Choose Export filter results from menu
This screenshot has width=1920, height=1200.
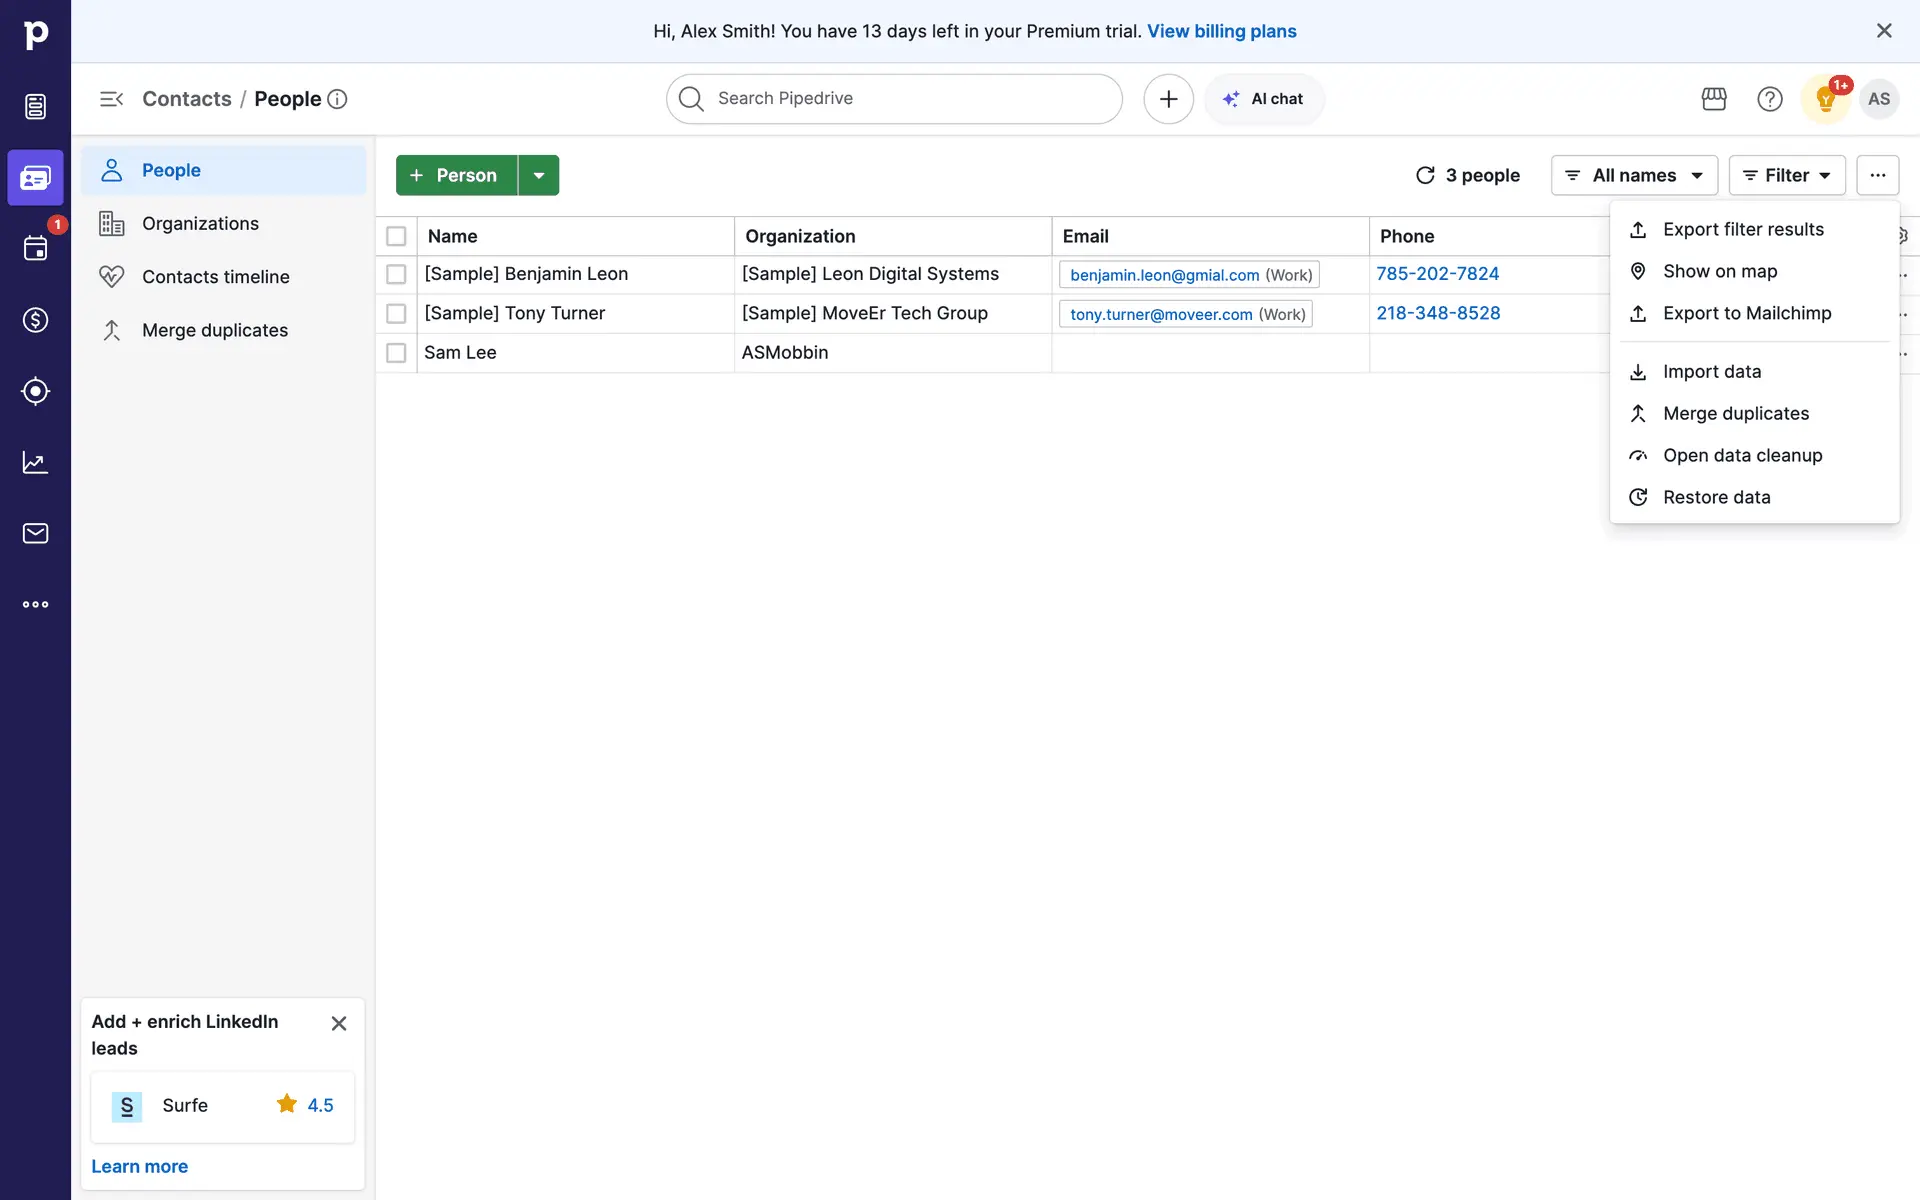point(1743,229)
